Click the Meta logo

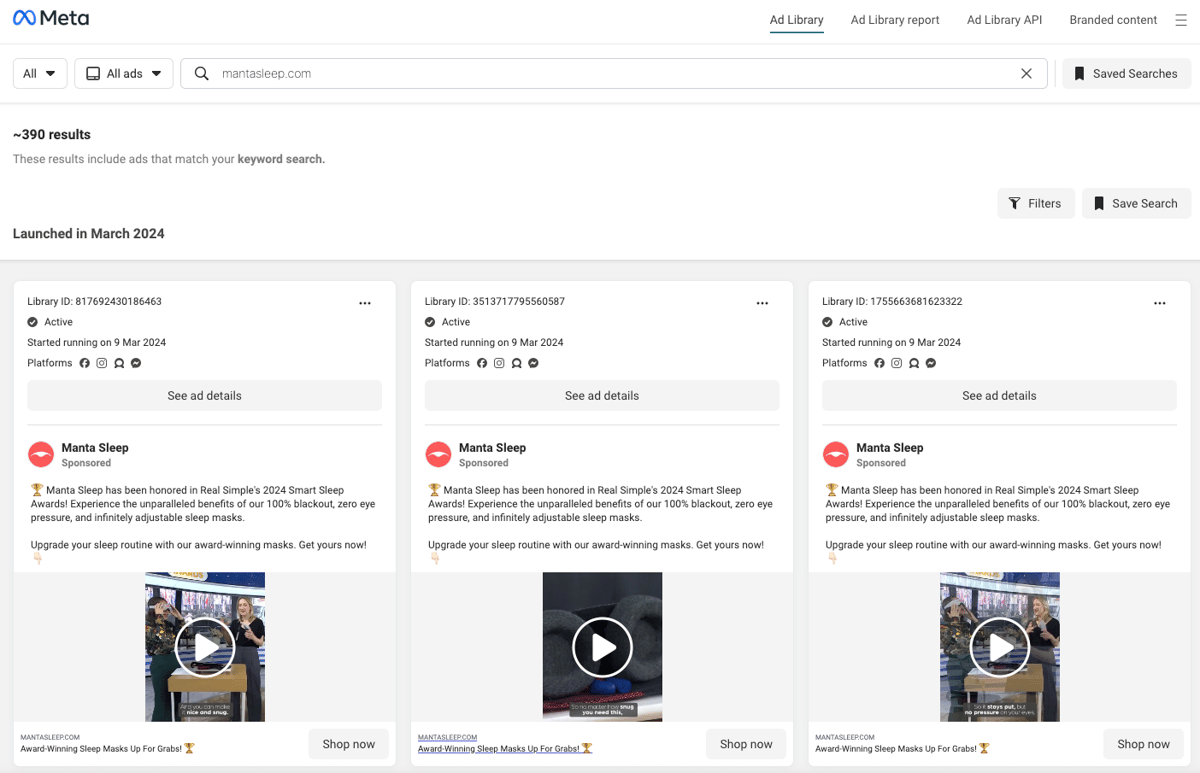[x=51, y=18]
